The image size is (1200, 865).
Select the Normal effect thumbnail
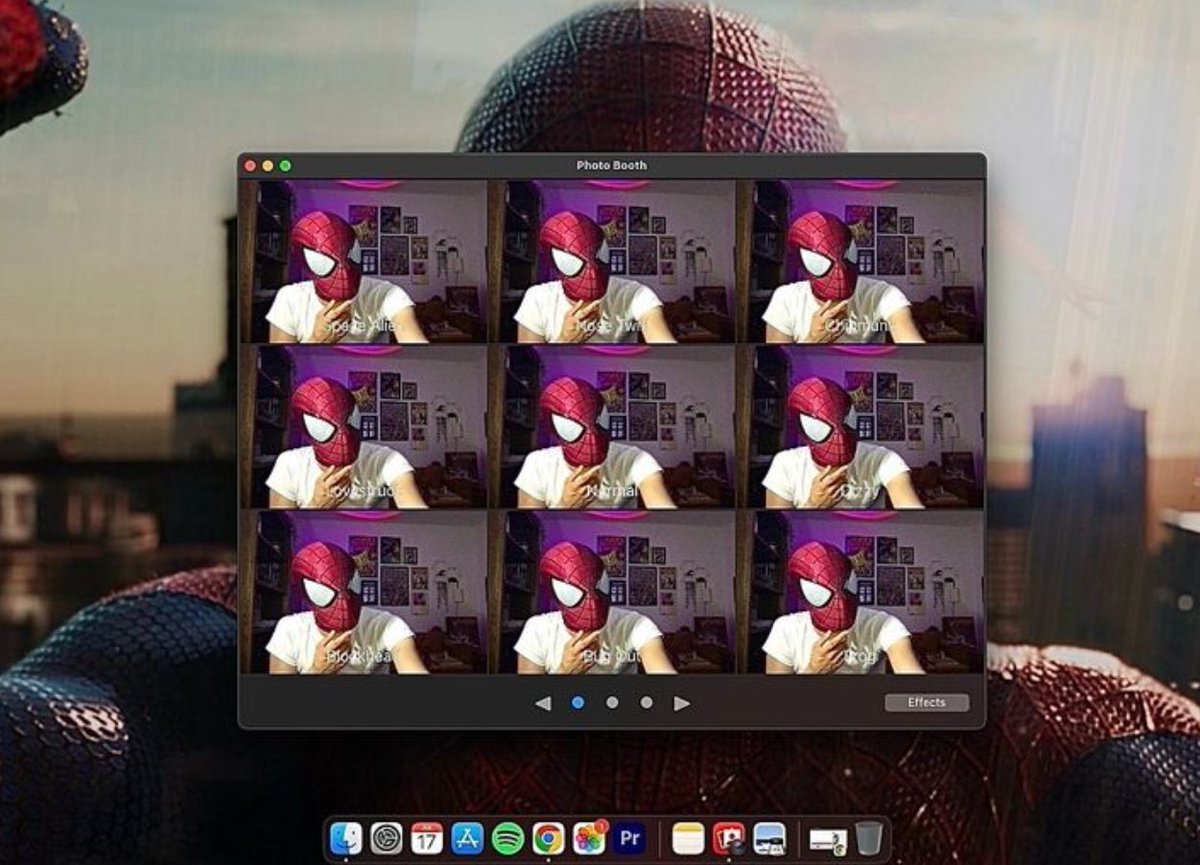[612, 427]
